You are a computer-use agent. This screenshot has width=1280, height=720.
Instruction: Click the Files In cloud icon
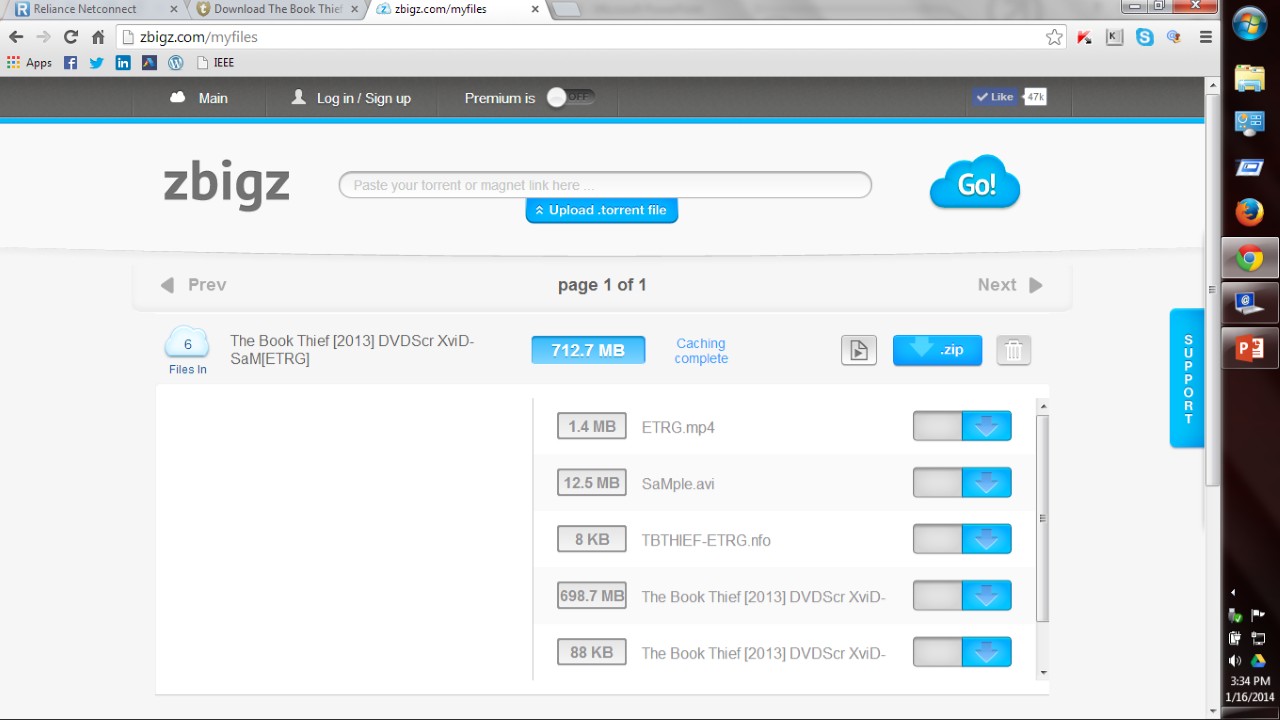click(x=187, y=345)
